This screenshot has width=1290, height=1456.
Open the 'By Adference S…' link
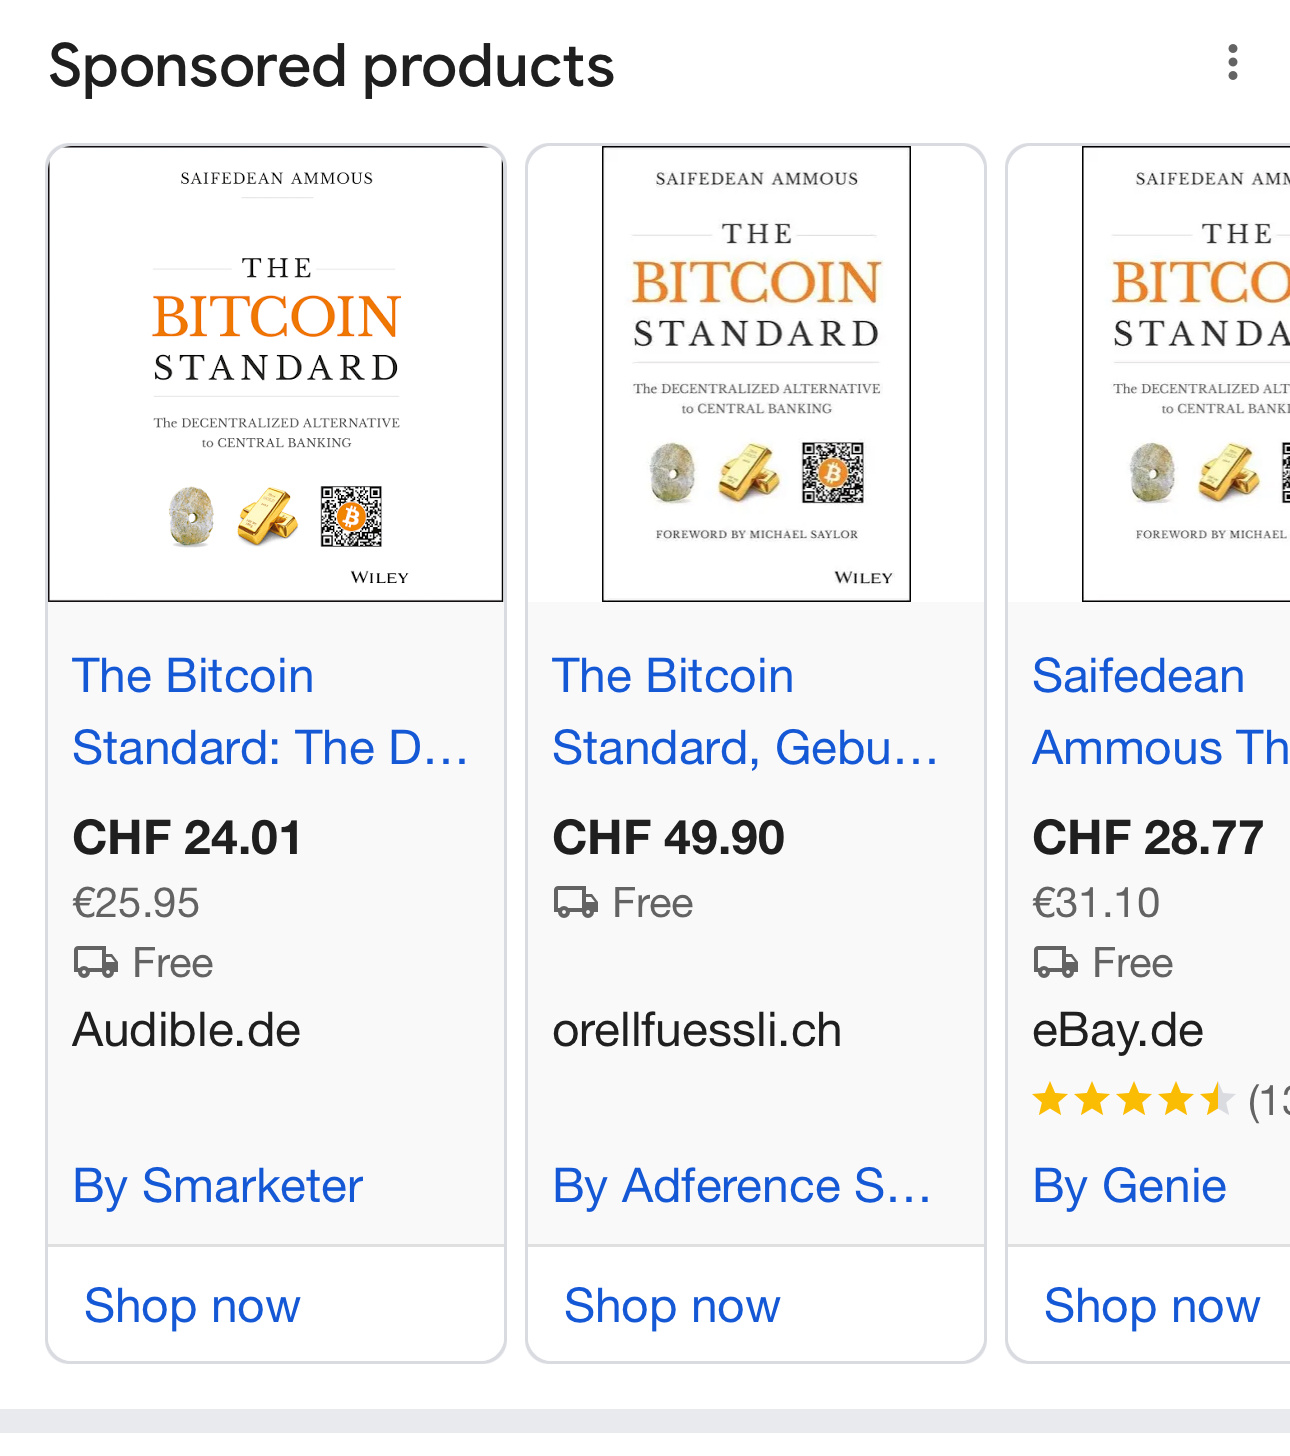(x=742, y=1186)
